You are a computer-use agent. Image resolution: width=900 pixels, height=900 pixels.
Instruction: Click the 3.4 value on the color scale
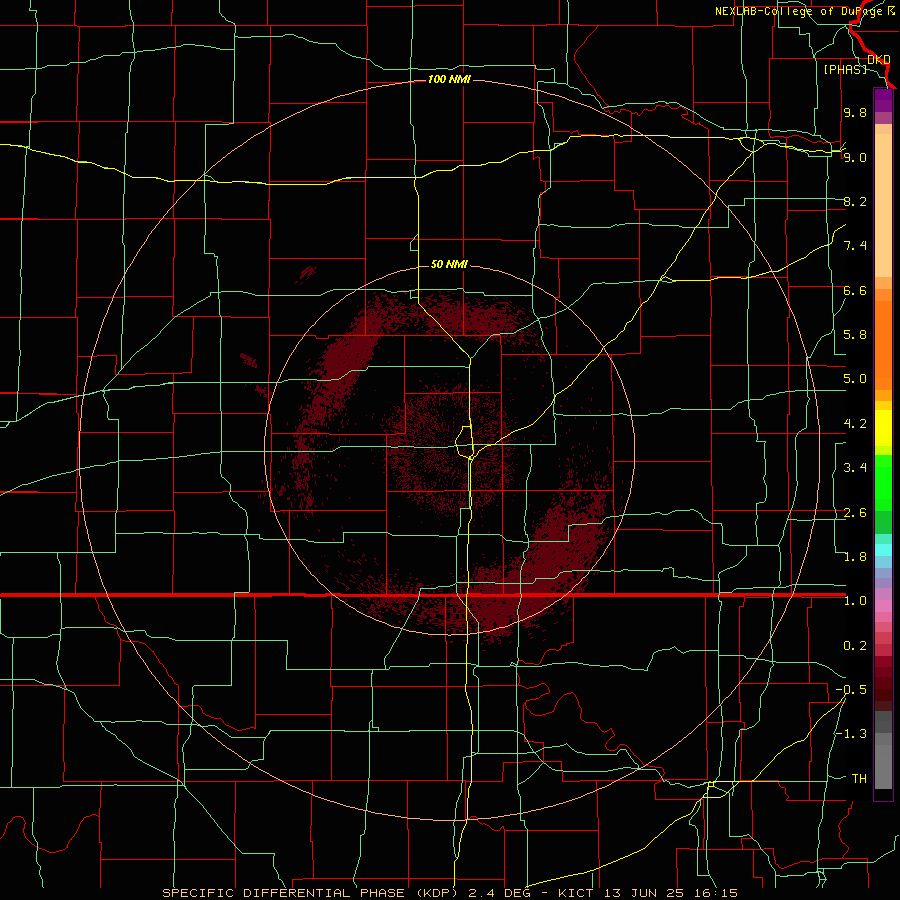[855, 468]
